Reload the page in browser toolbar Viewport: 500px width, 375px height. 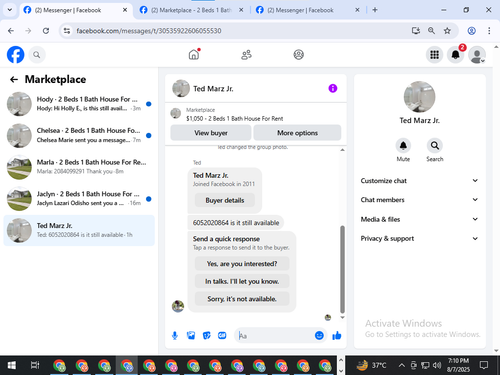(x=46, y=31)
